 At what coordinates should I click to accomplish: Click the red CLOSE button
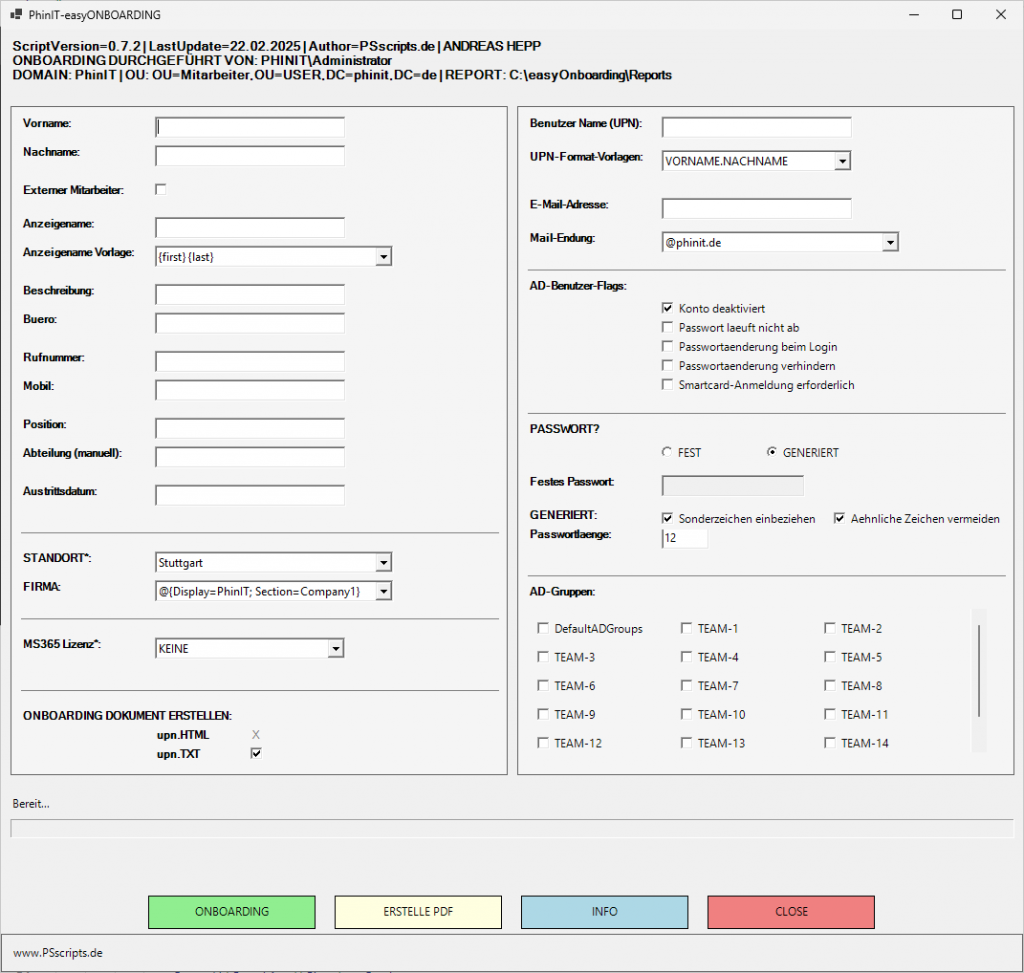point(791,912)
